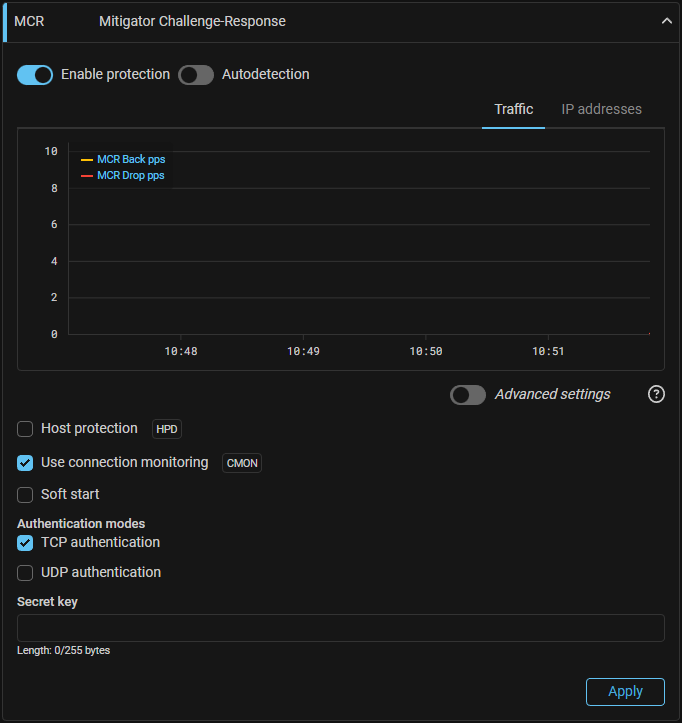The image size is (682, 723).
Task: Open the IP addresses tab
Action: [601, 109]
